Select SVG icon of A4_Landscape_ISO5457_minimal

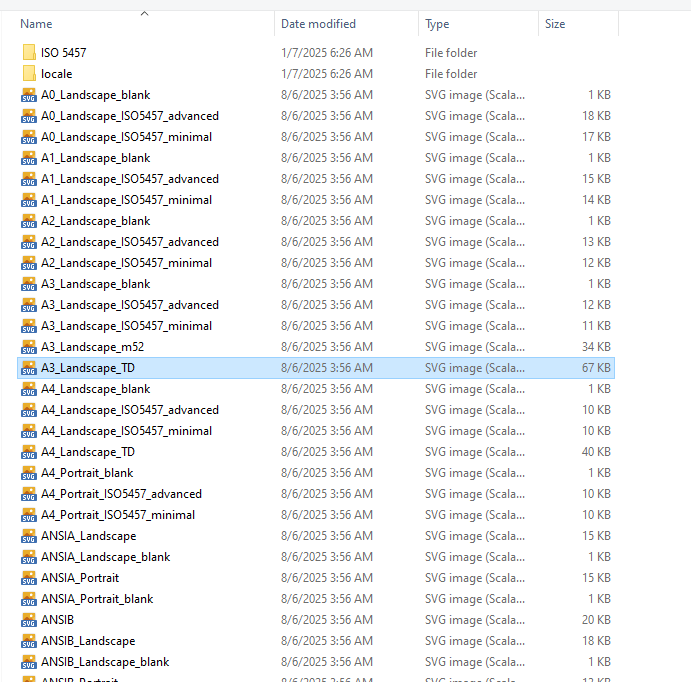click(x=29, y=431)
